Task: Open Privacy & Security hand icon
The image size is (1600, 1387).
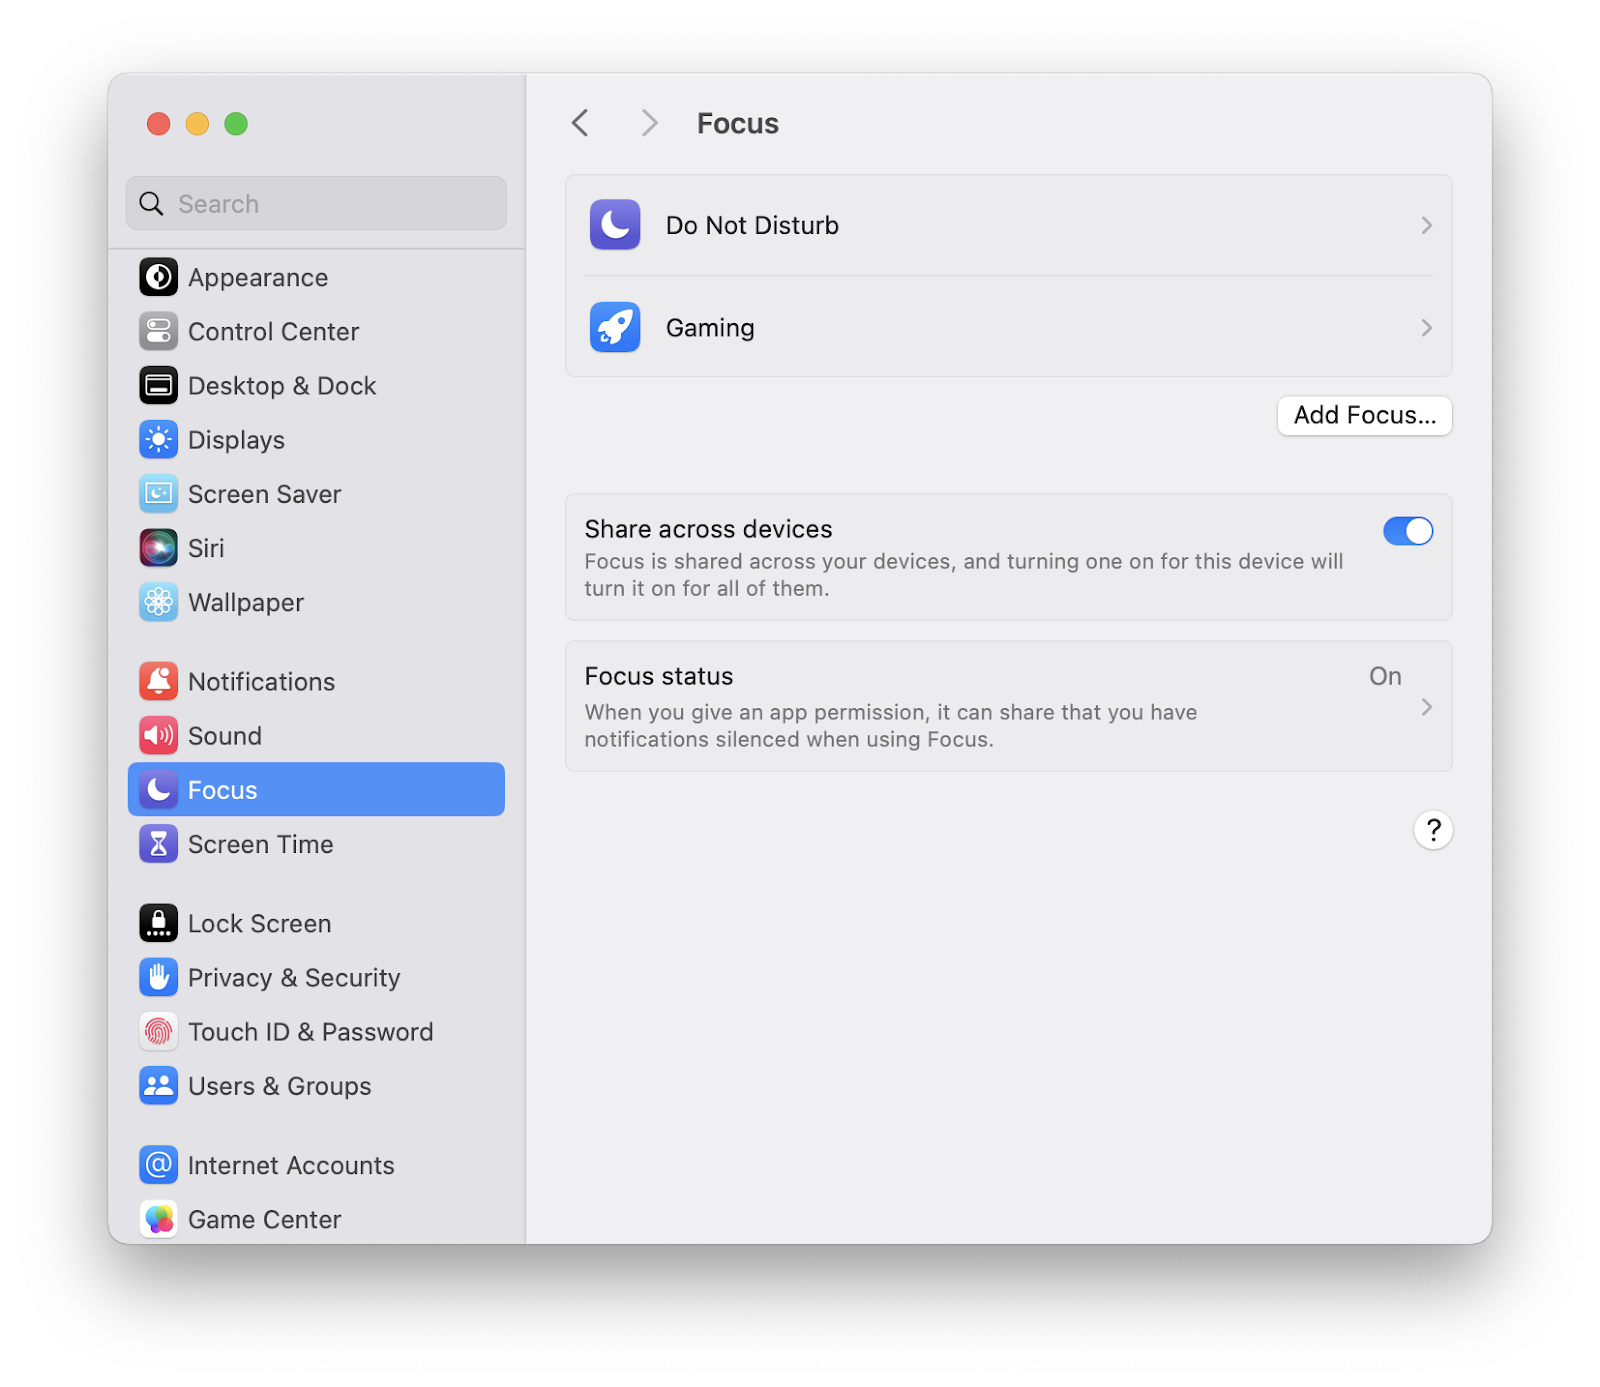Action: [x=158, y=977]
